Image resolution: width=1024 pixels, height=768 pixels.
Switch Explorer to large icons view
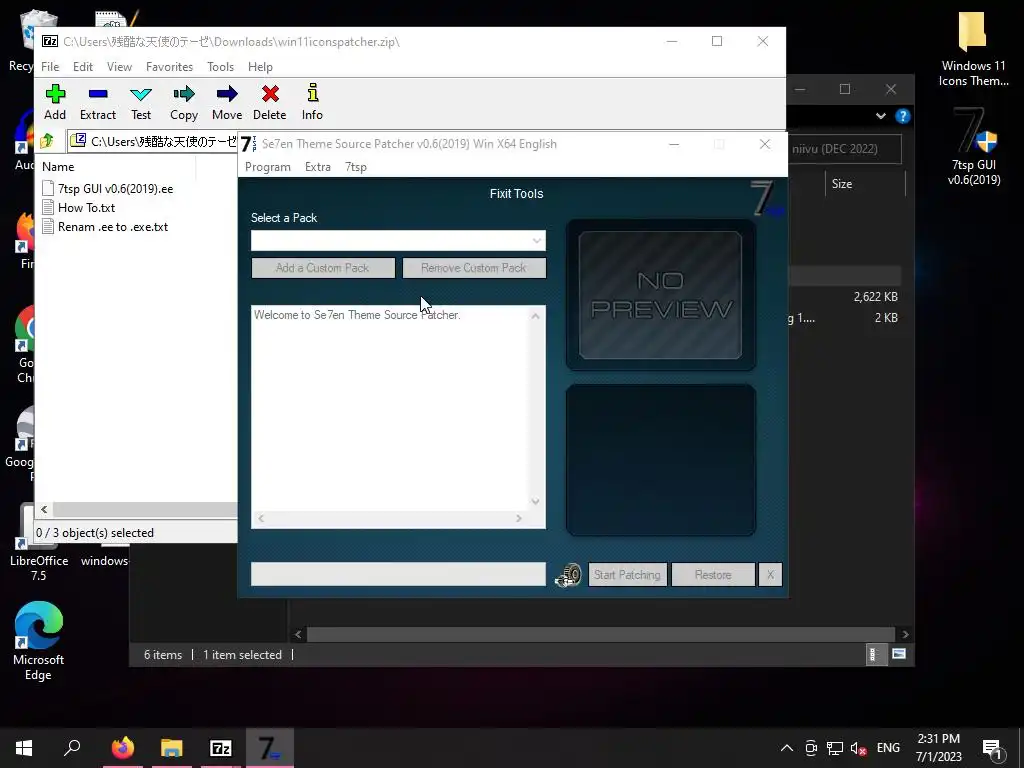pyautogui.click(x=899, y=654)
